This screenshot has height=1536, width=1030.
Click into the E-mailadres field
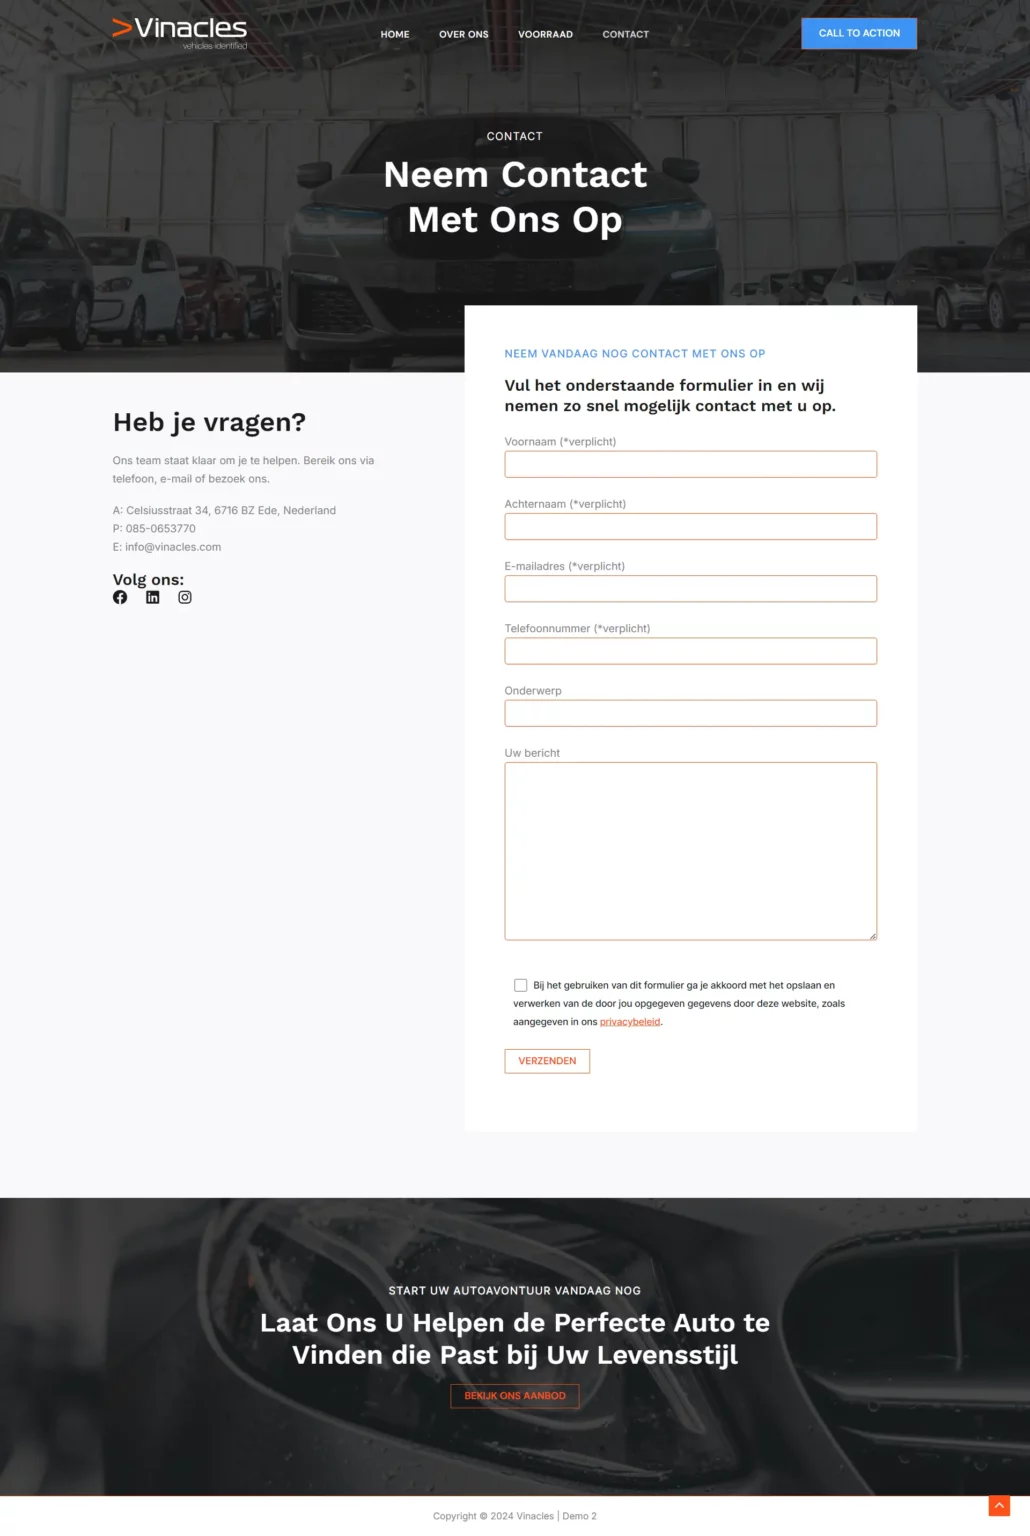691,589
